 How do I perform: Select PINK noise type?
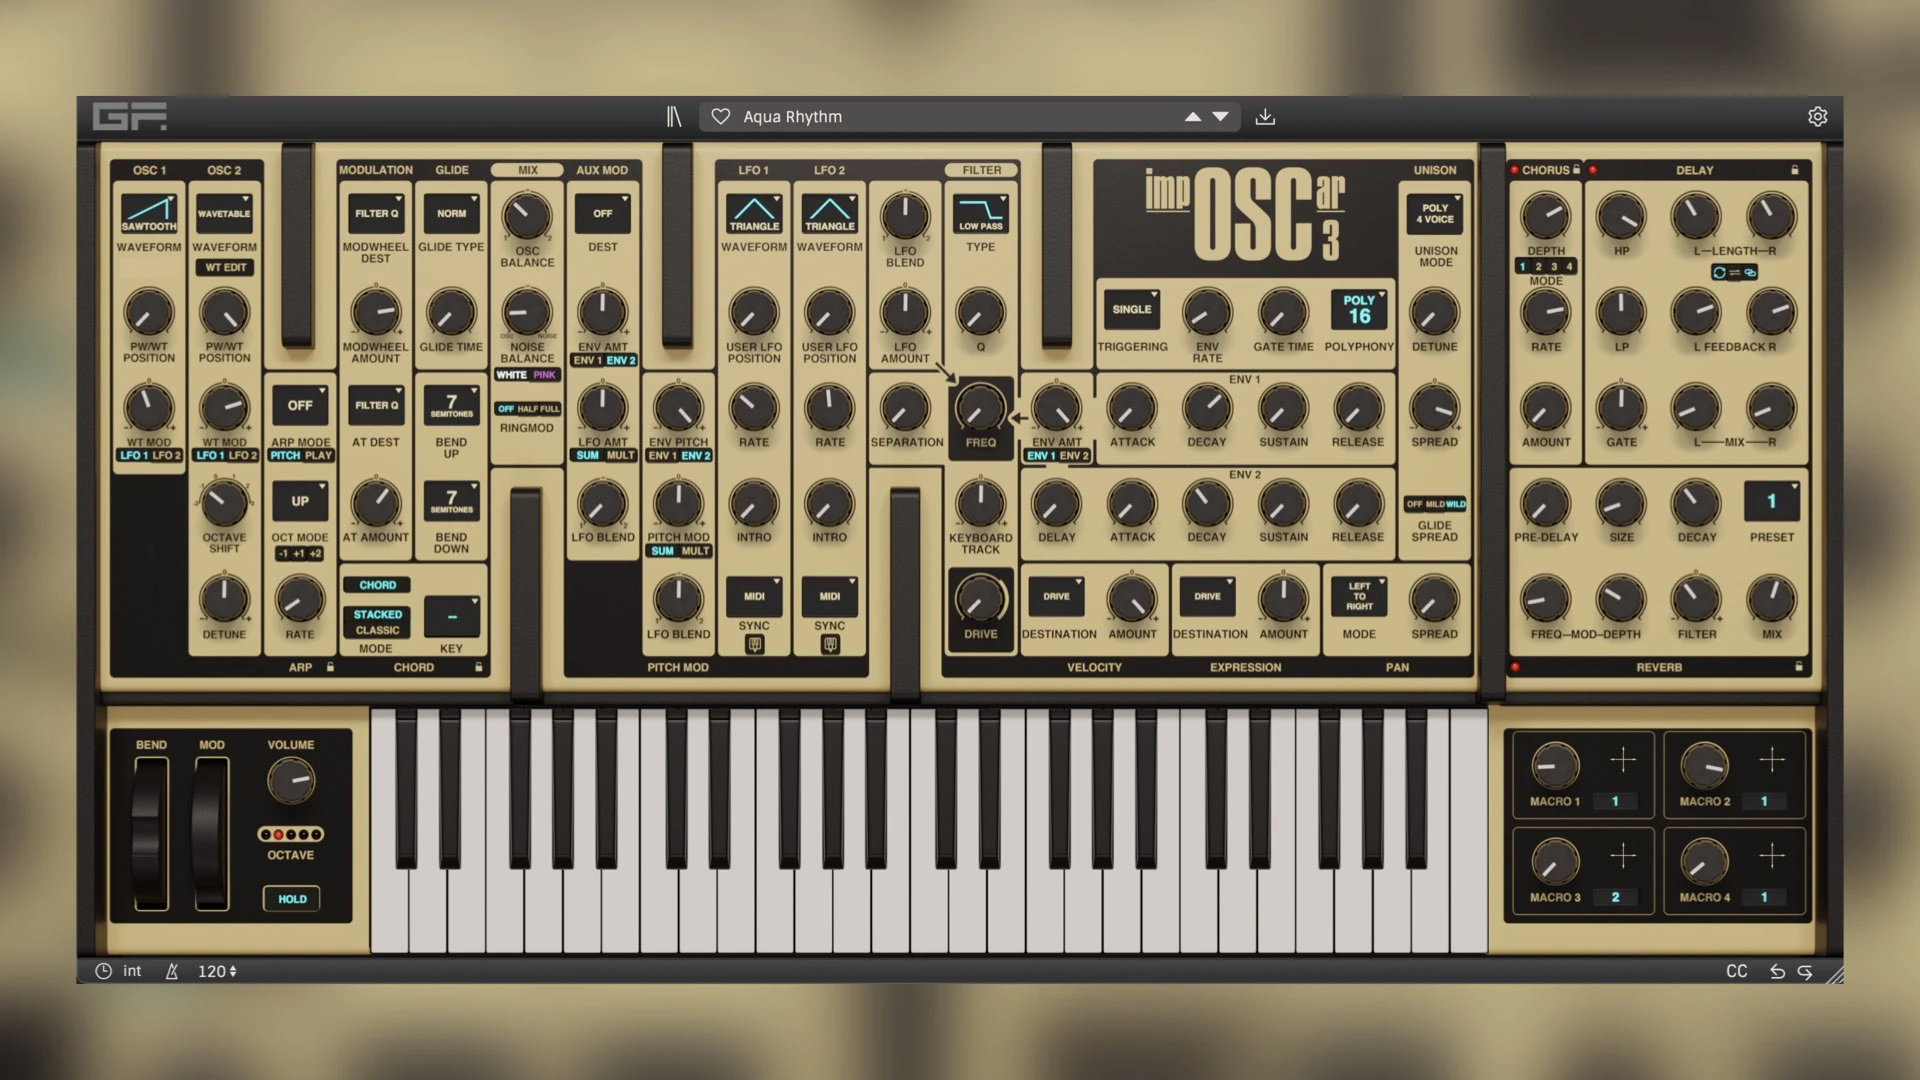point(544,375)
